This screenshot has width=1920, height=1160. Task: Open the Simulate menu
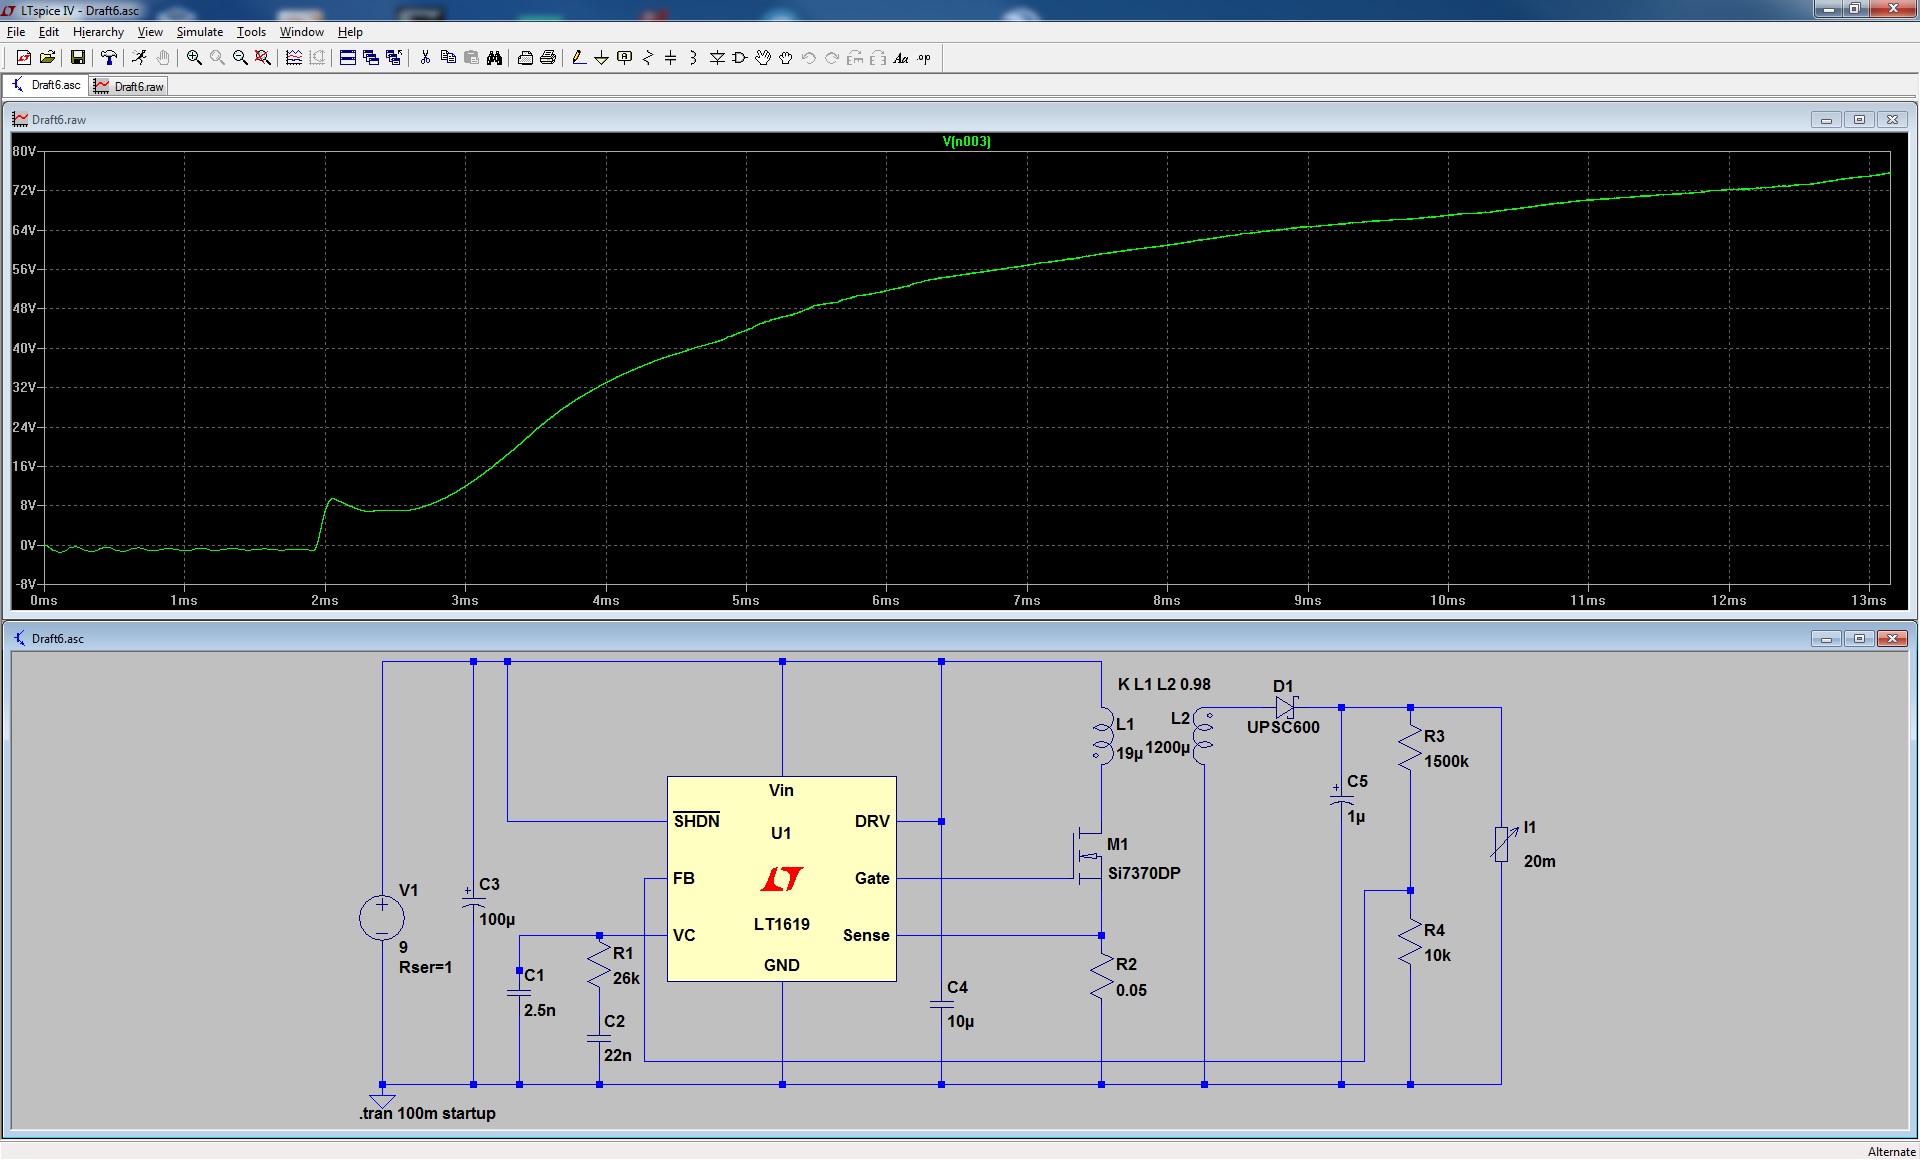point(200,32)
